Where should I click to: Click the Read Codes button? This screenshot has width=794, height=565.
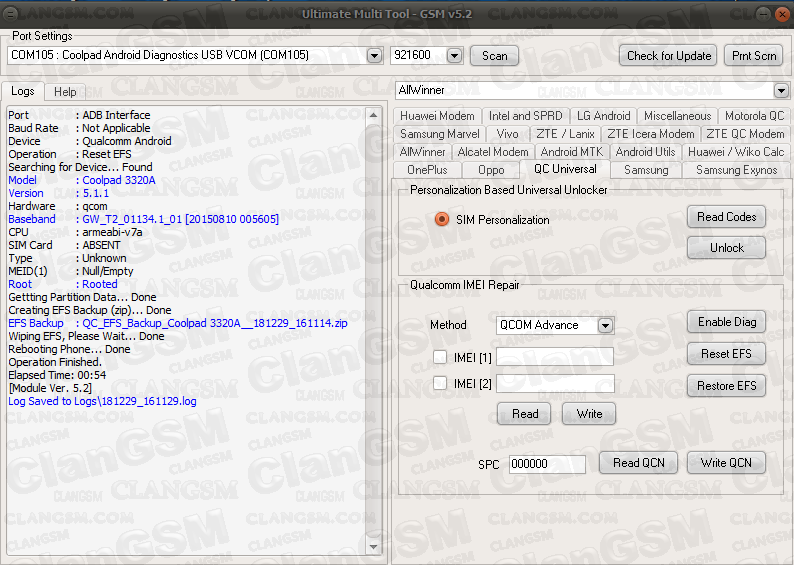(x=726, y=217)
